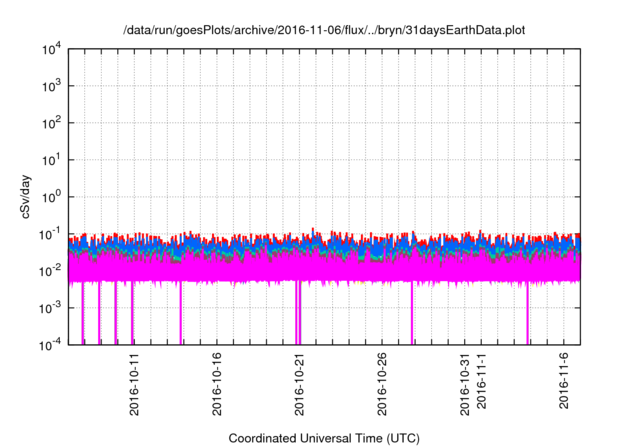The height and width of the screenshot is (448, 640).
Task: Click the 10^1 y-axis tick label
Action: [51, 160]
